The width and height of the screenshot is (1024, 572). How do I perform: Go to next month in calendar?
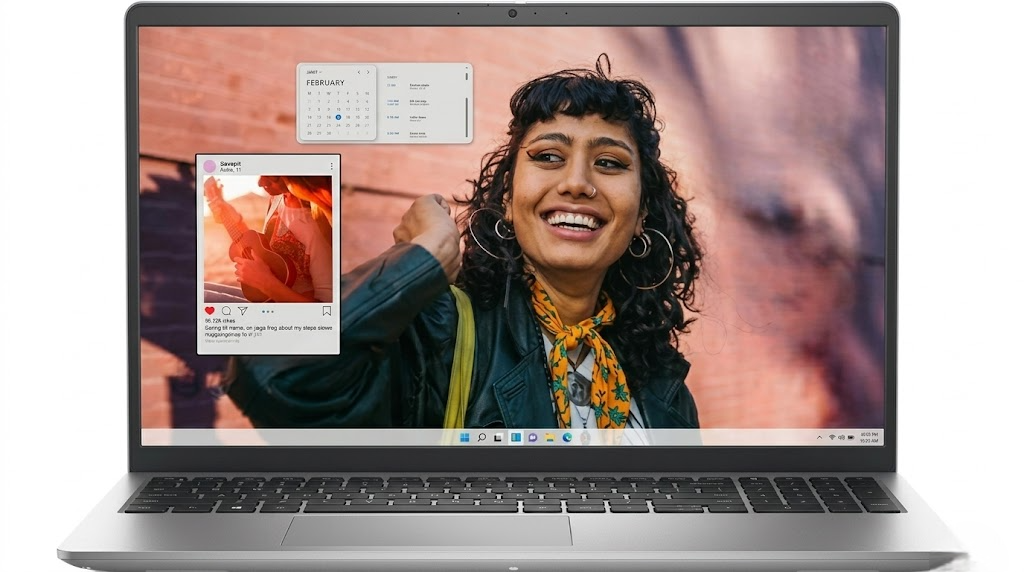(x=368, y=73)
